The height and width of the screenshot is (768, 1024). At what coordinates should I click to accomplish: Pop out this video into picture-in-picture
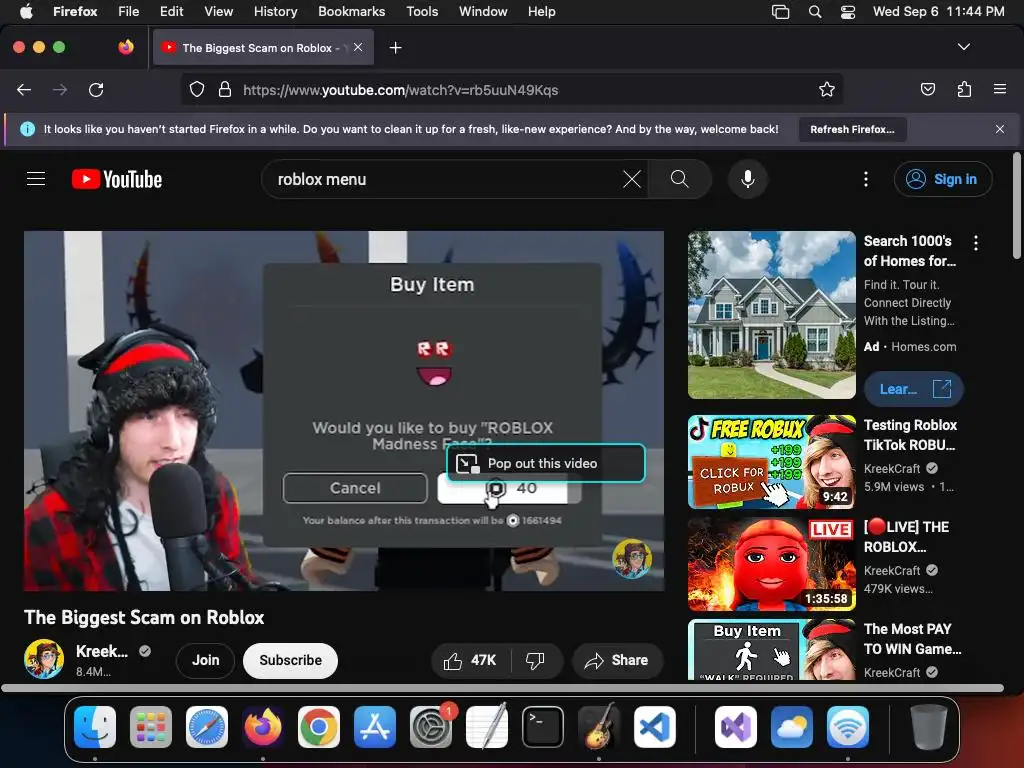pos(545,463)
